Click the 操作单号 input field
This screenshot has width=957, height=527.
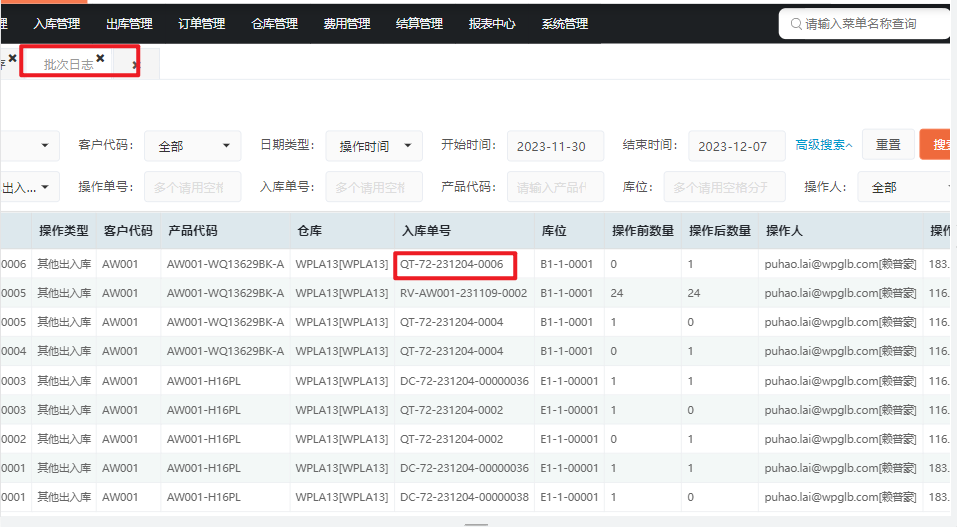(193, 187)
